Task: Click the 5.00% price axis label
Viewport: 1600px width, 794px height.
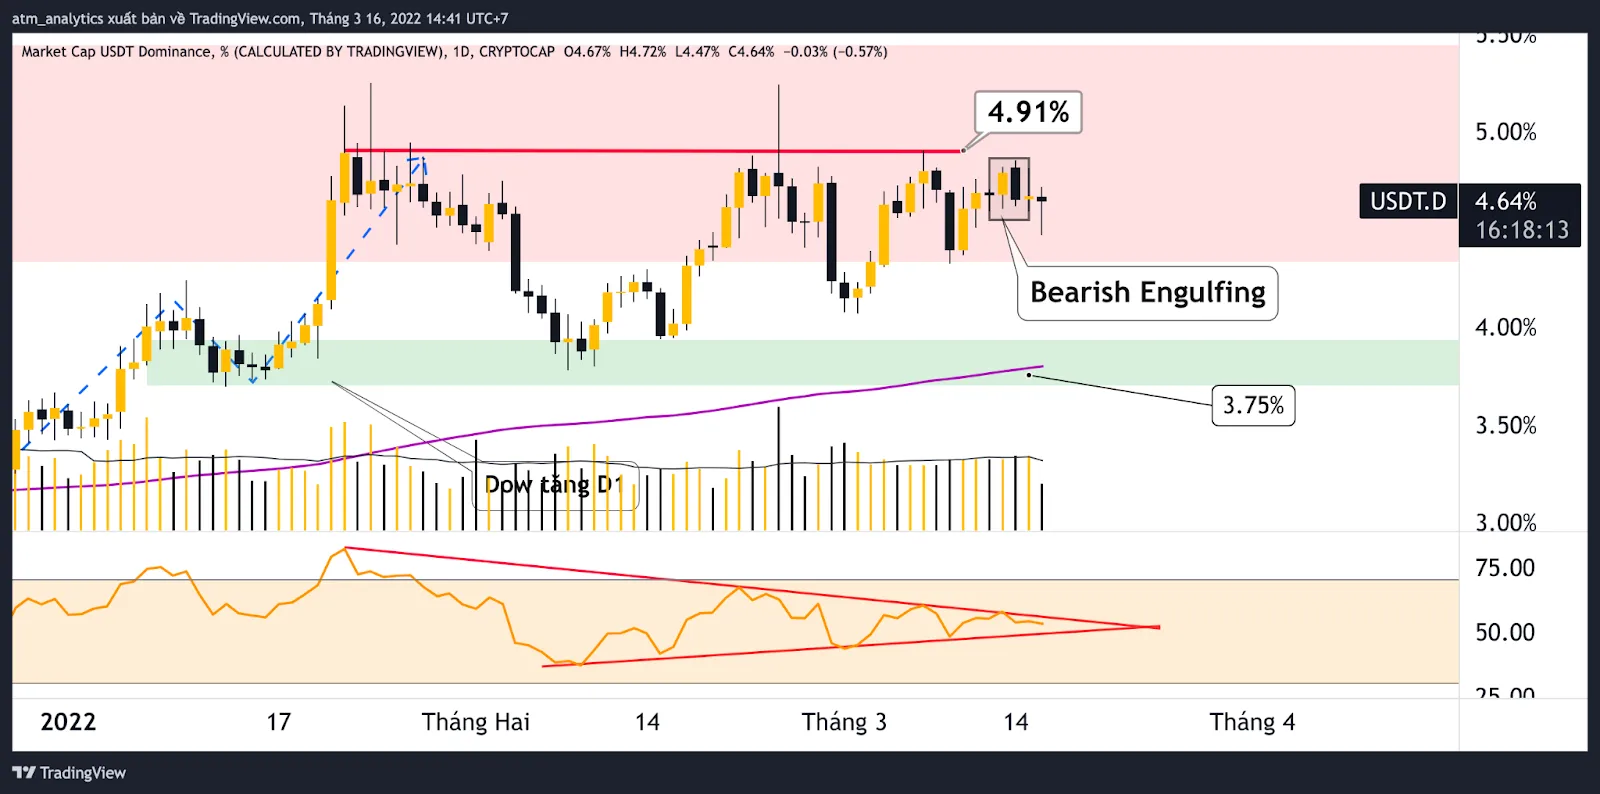Action: (x=1506, y=132)
